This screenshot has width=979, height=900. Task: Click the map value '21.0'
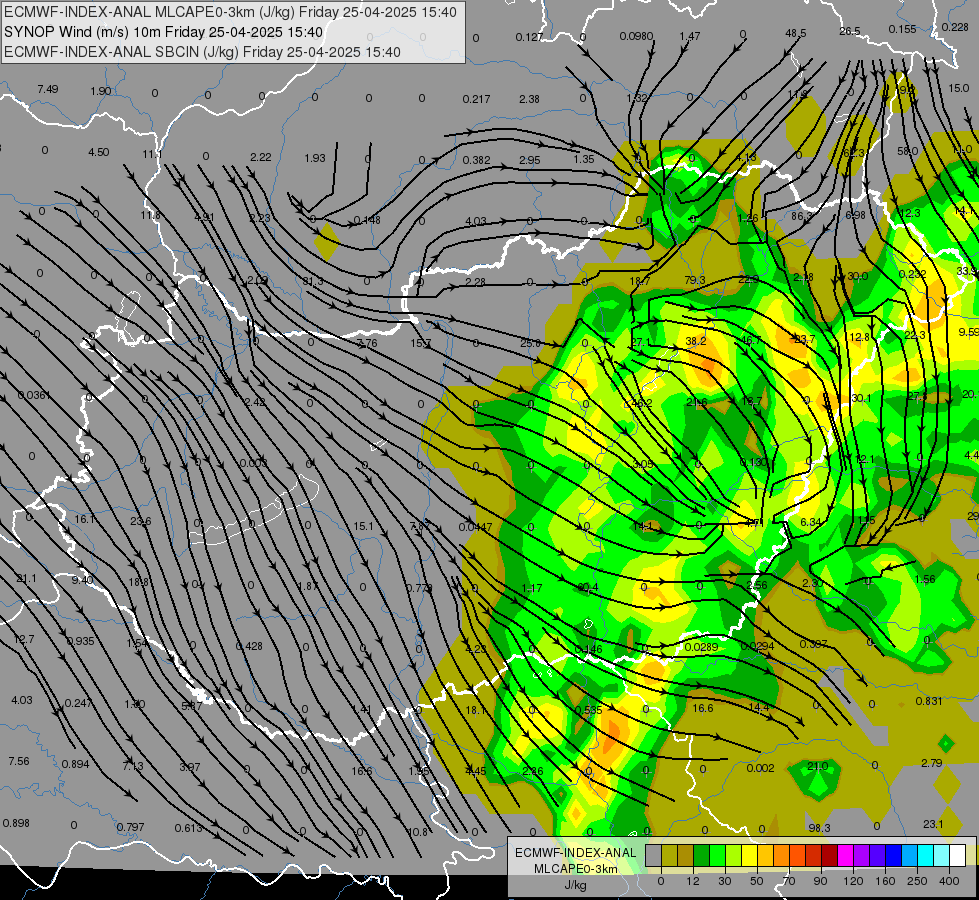click(817, 766)
